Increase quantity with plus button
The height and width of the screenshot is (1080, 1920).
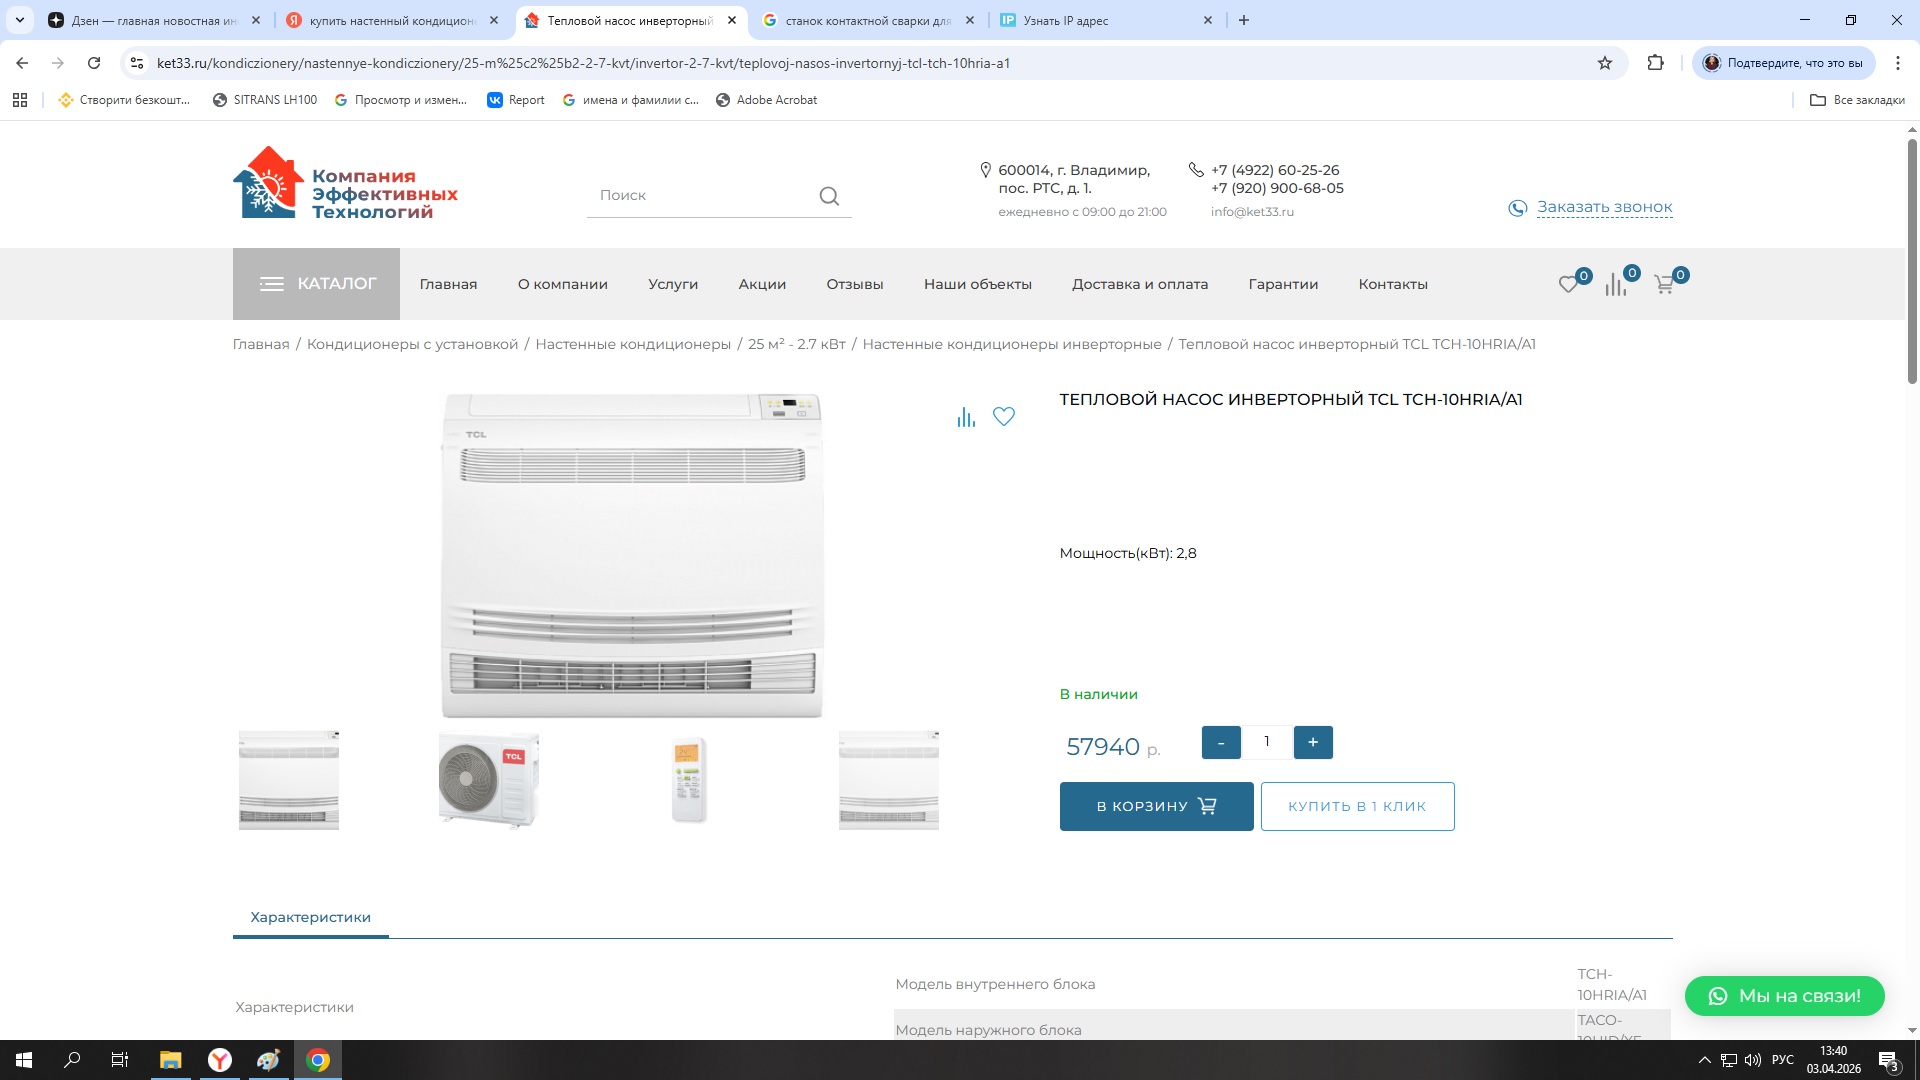pos(1313,742)
